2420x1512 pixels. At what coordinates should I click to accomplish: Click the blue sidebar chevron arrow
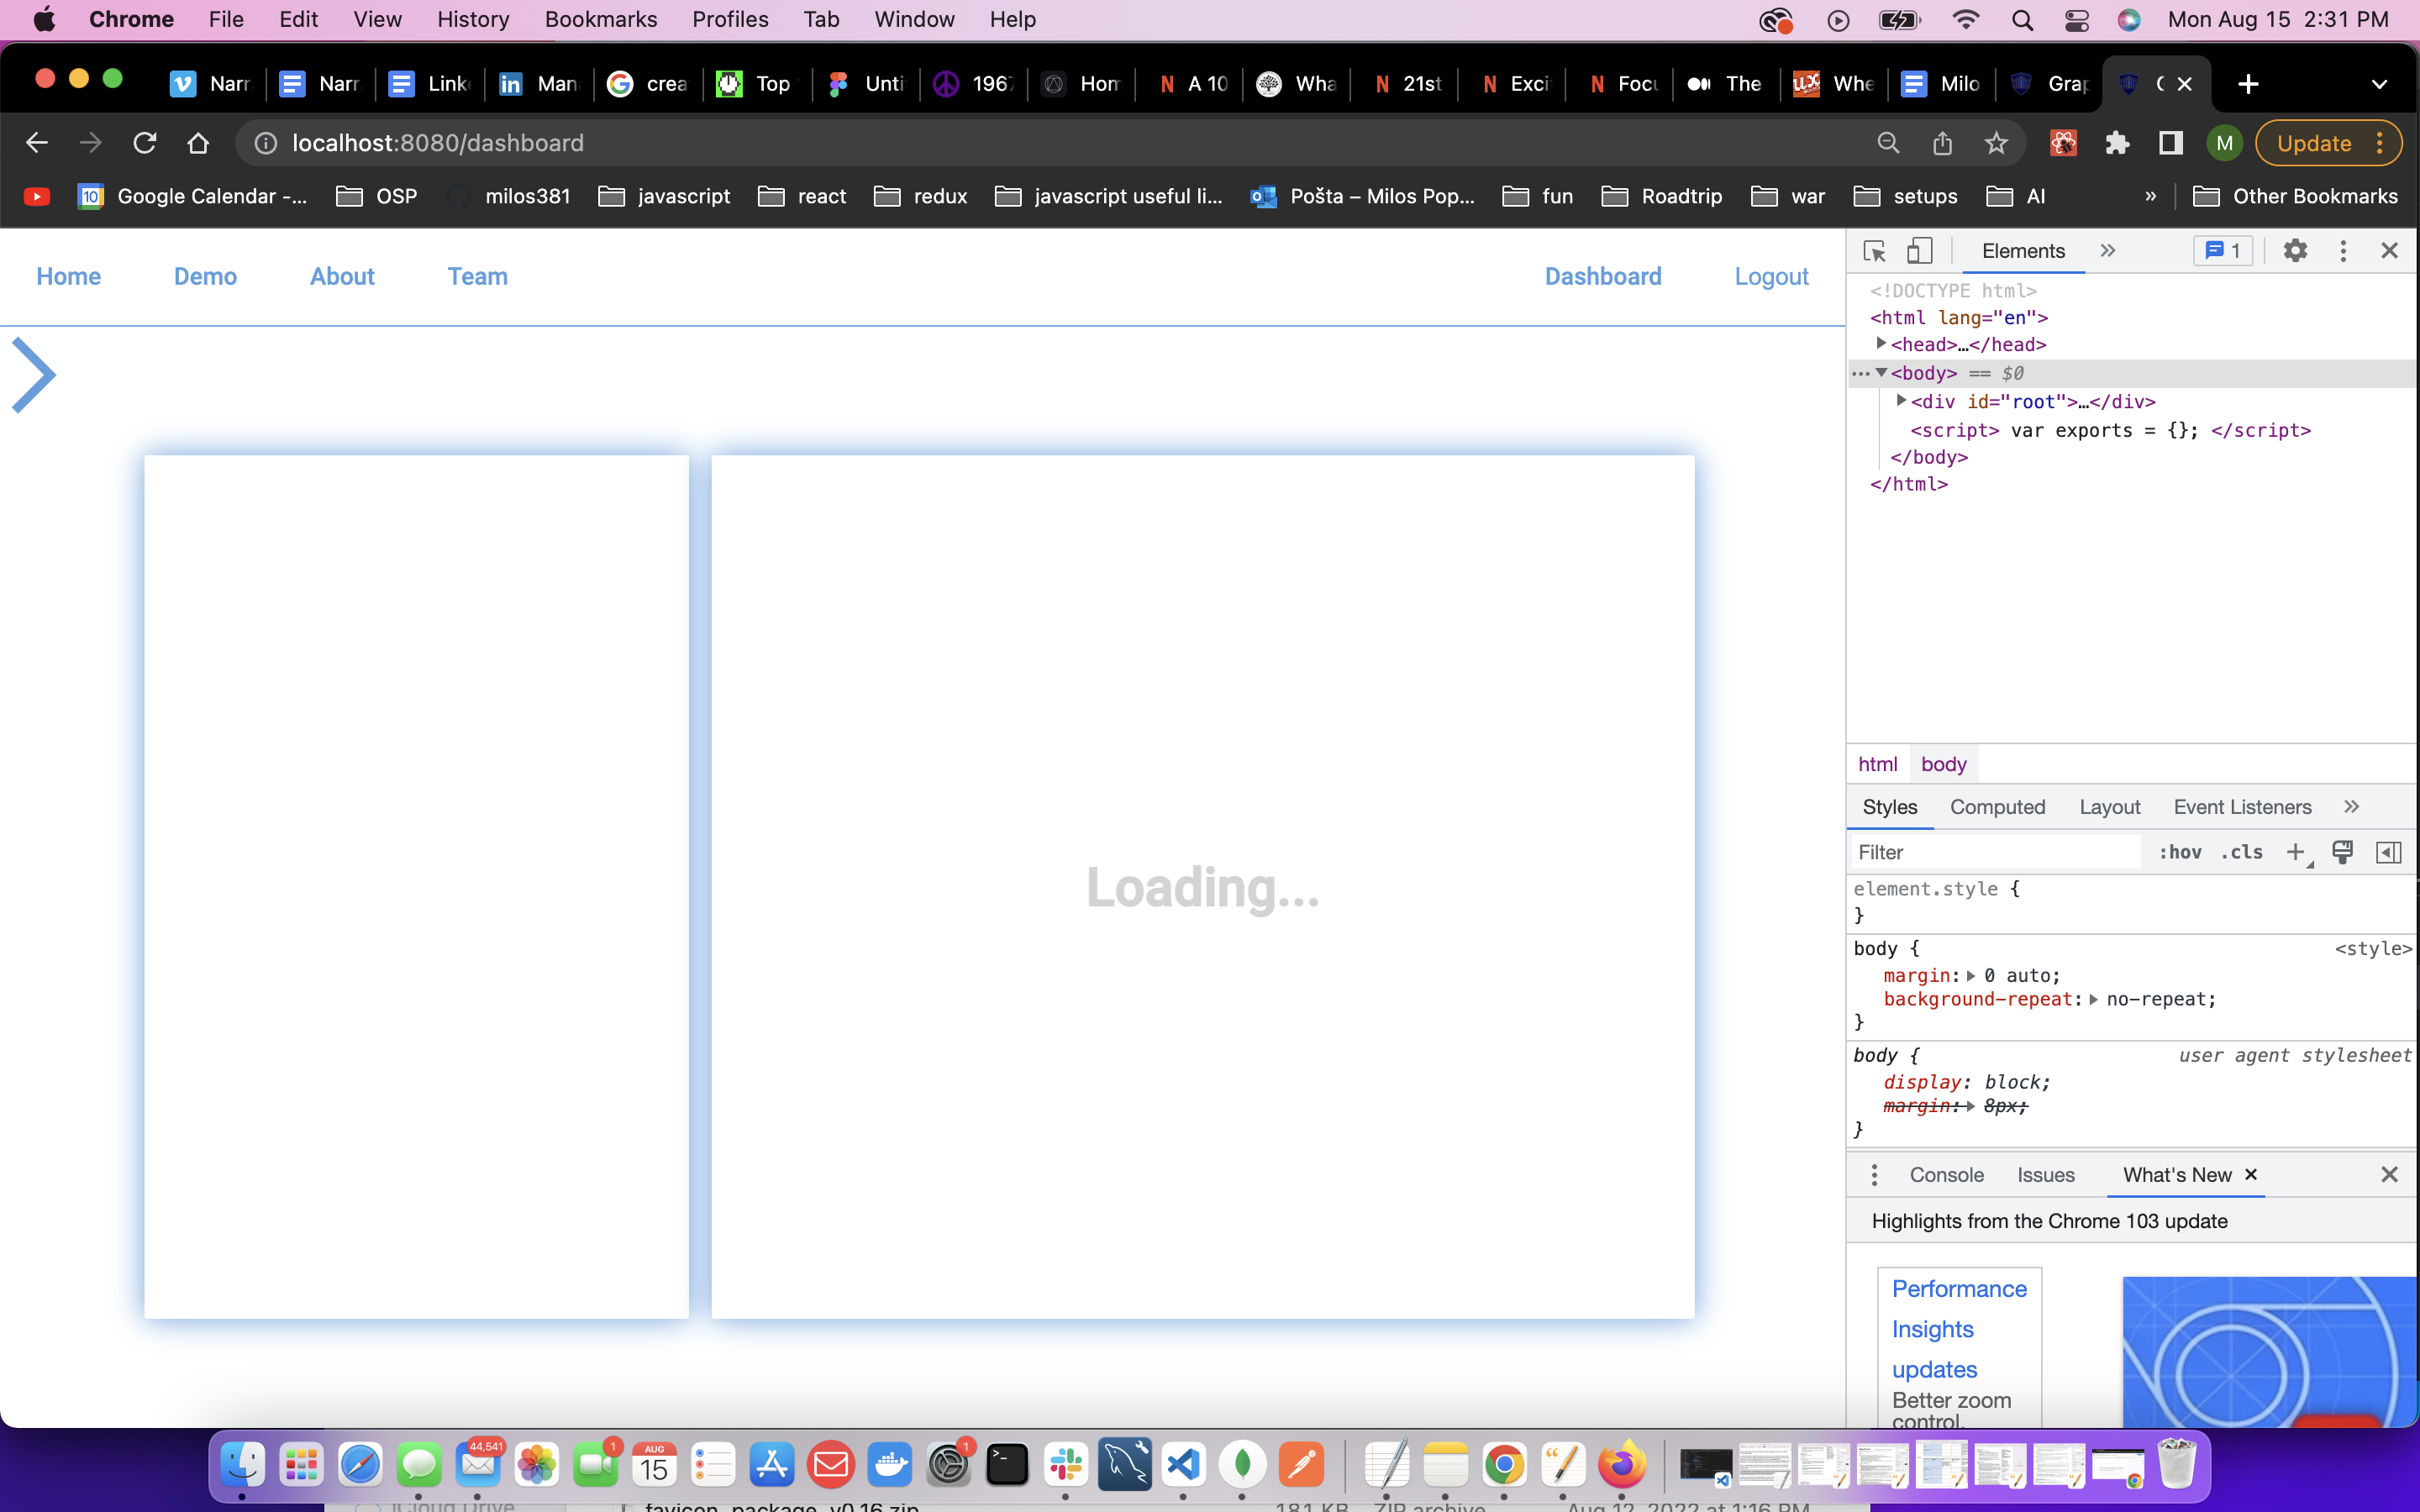[34, 375]
